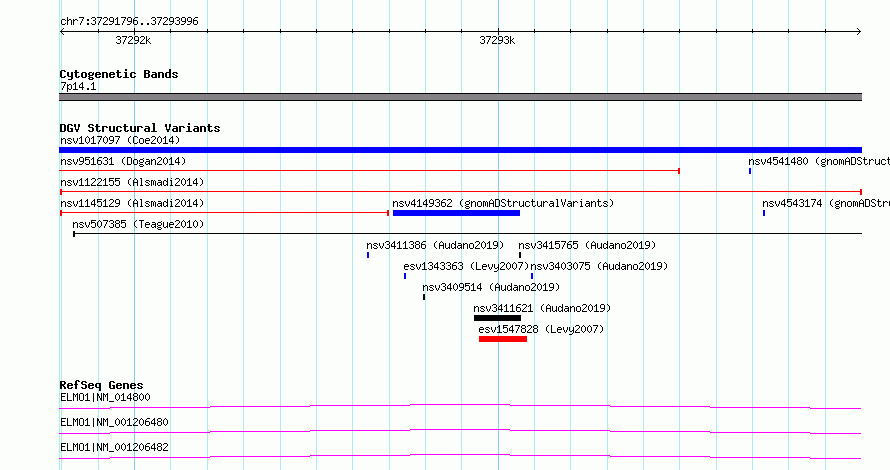Open the nsv1122155 (Alsmadi2014) label
Image resolution: width=890 pixels, height=470 pixels.
(132, 182)
